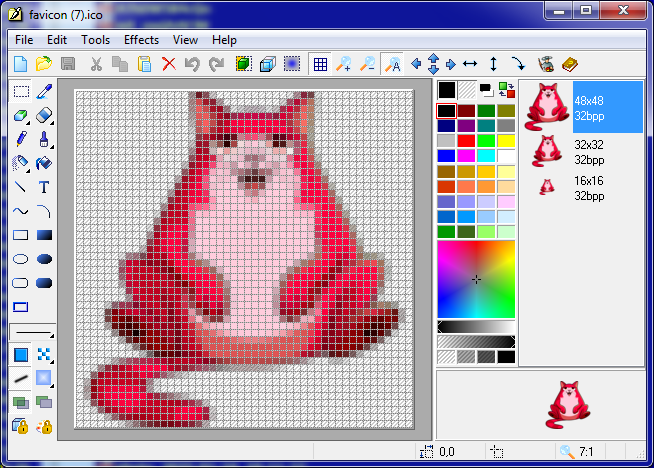The height and width of the screenshot is (468, 654).
Task: Select the paint bucket fill tool
Action: coord(44,163)
